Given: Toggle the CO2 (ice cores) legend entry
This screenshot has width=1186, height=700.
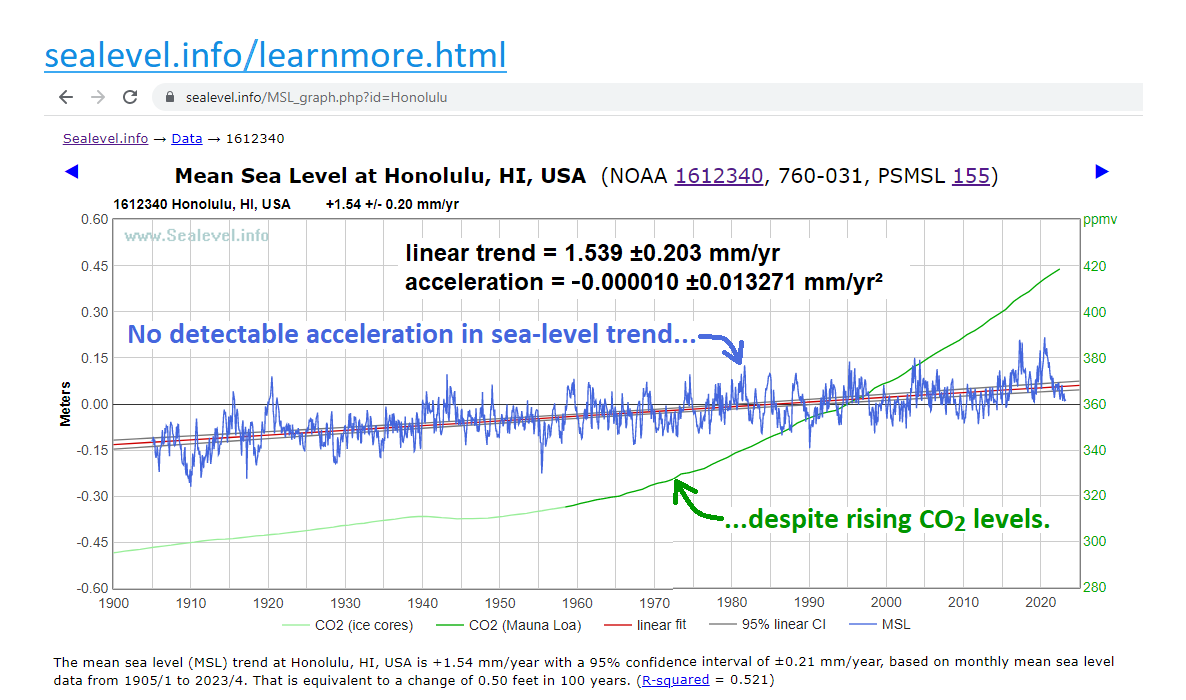Looking at the screenshot, I should click(x=347, y=625).
